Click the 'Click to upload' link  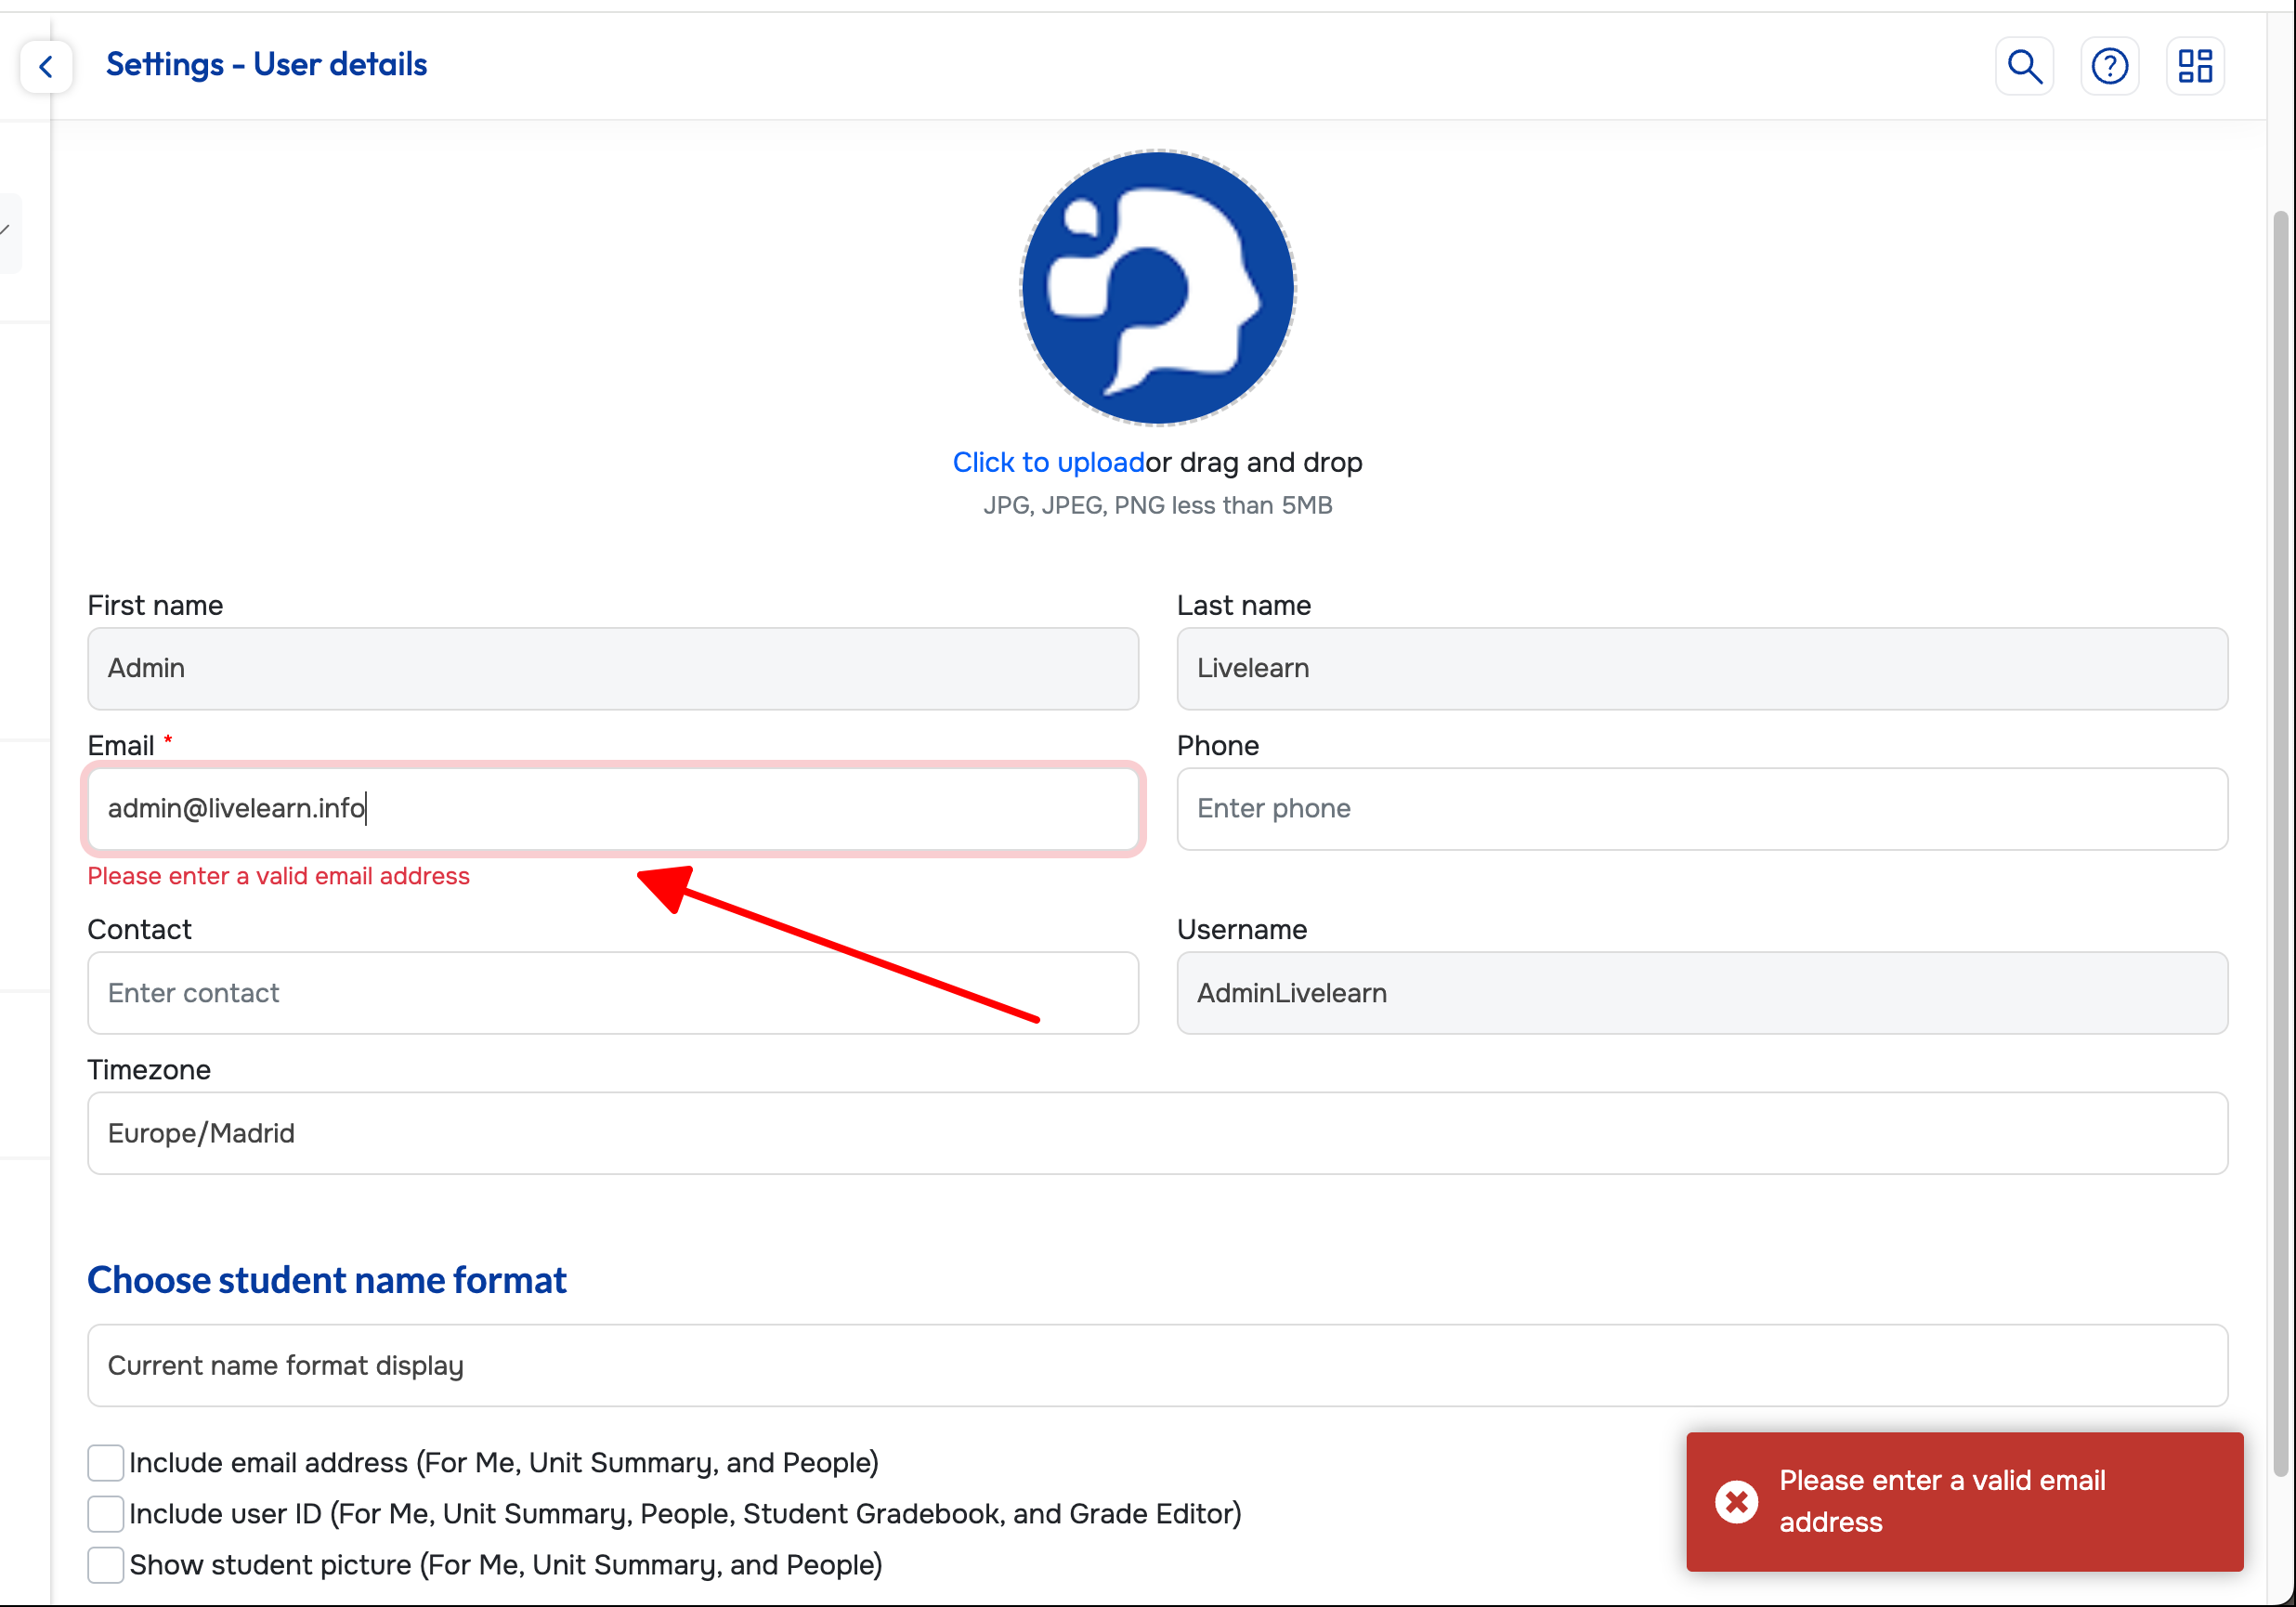[x=1047, y=462]
